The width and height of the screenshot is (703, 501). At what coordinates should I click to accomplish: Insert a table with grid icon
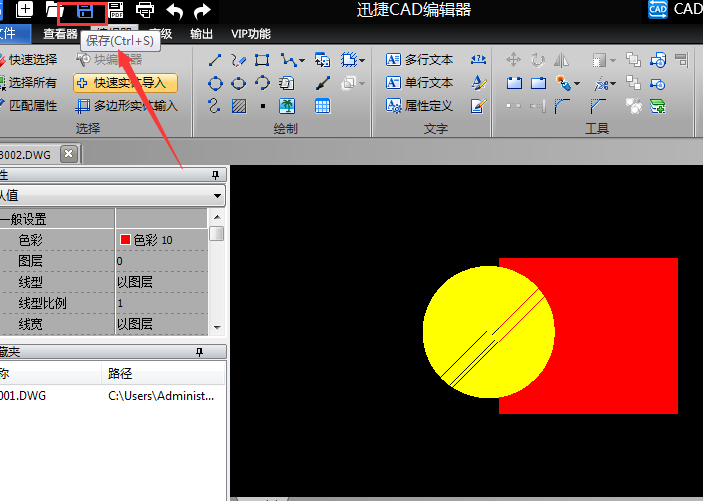[x=322, y=106]
